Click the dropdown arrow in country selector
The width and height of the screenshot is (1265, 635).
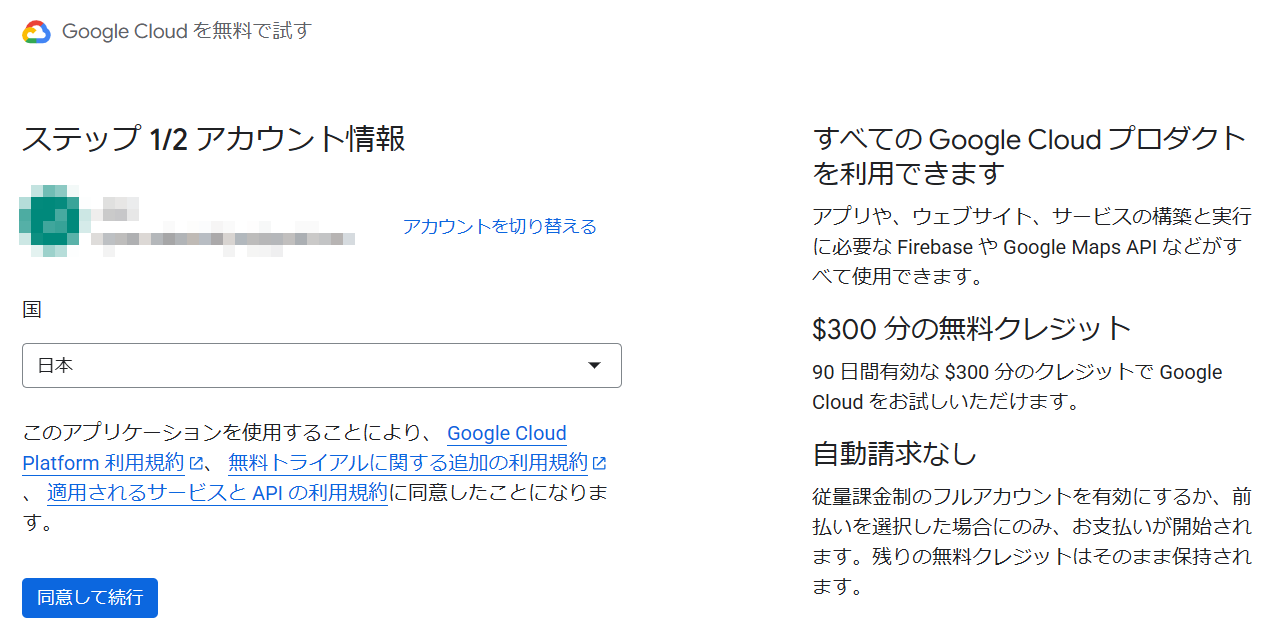594,366
